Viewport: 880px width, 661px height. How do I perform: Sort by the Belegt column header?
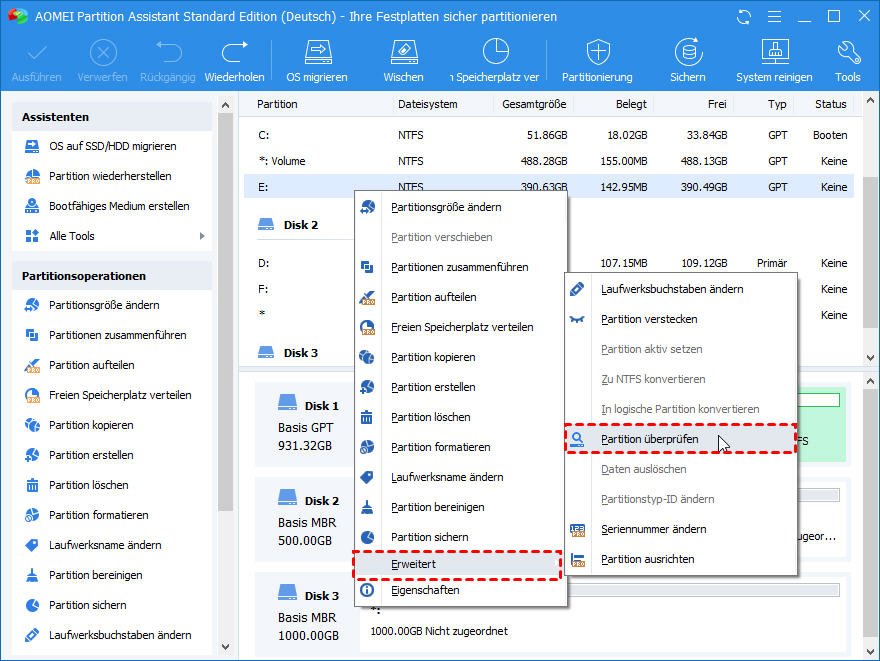(x=631, y=104)
